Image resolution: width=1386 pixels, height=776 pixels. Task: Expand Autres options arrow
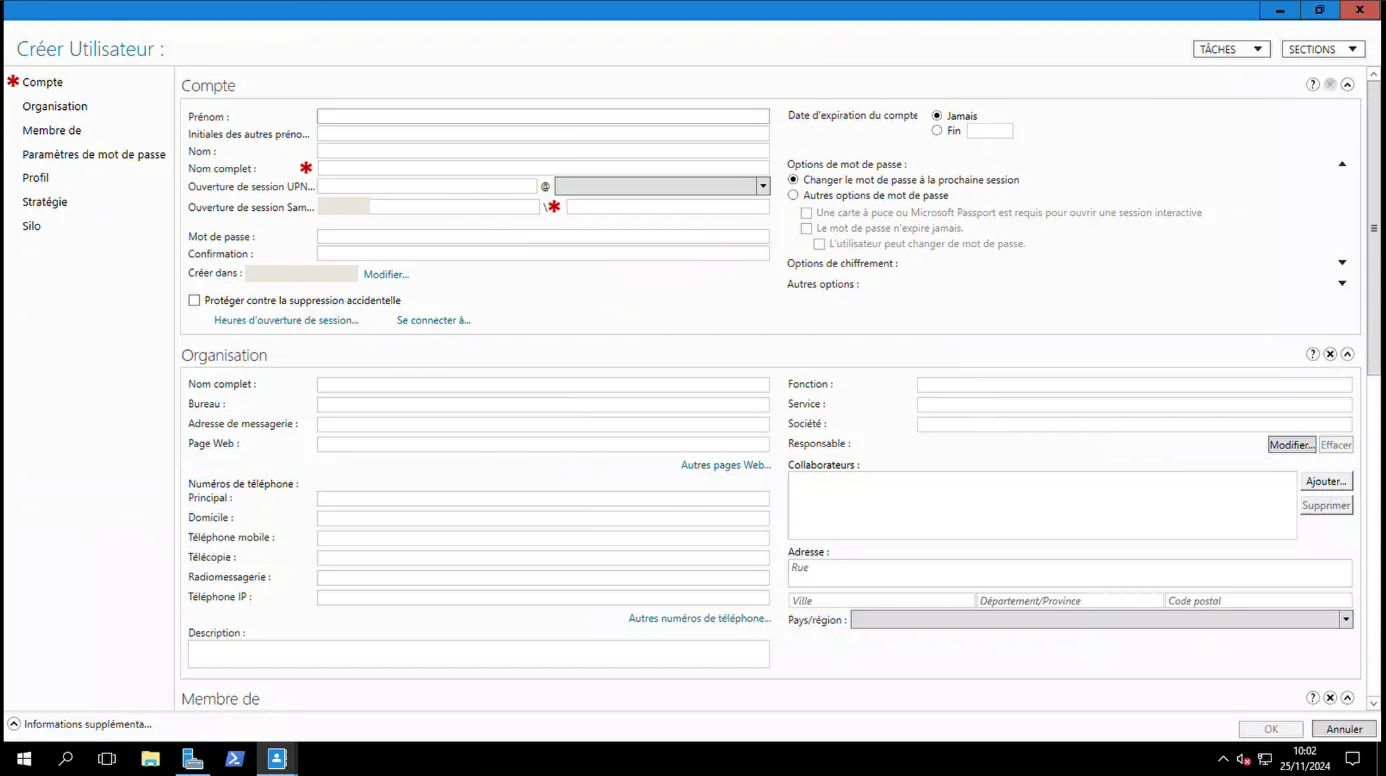tap(1343, 284)
